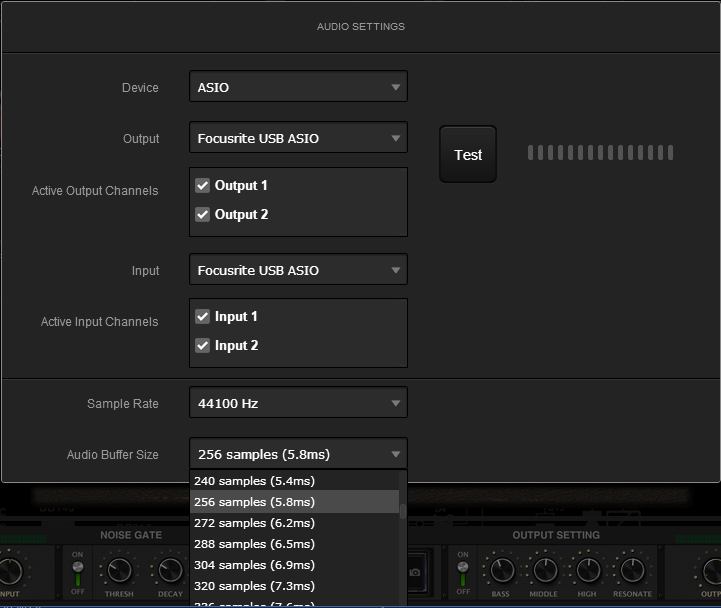Open the Input device dropdown

coord(298,270)
